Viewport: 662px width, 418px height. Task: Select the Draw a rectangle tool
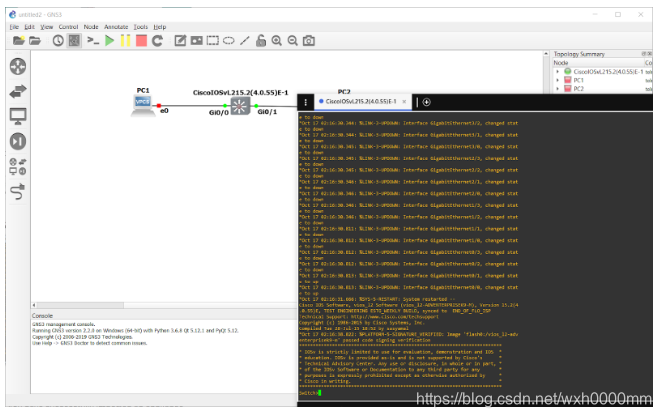[213, 41]
